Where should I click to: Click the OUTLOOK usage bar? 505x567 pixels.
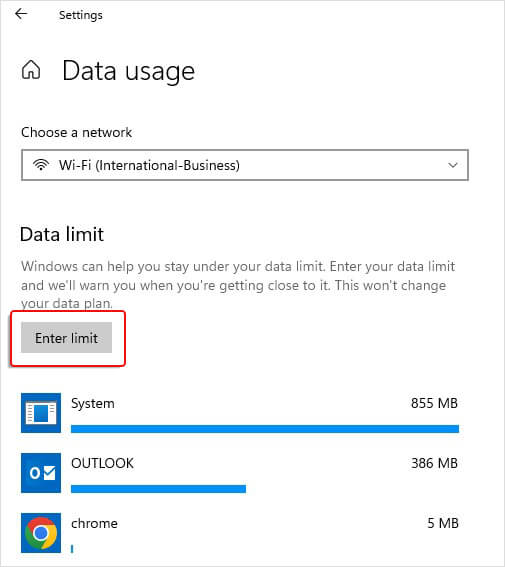click(x=158, y=489)
